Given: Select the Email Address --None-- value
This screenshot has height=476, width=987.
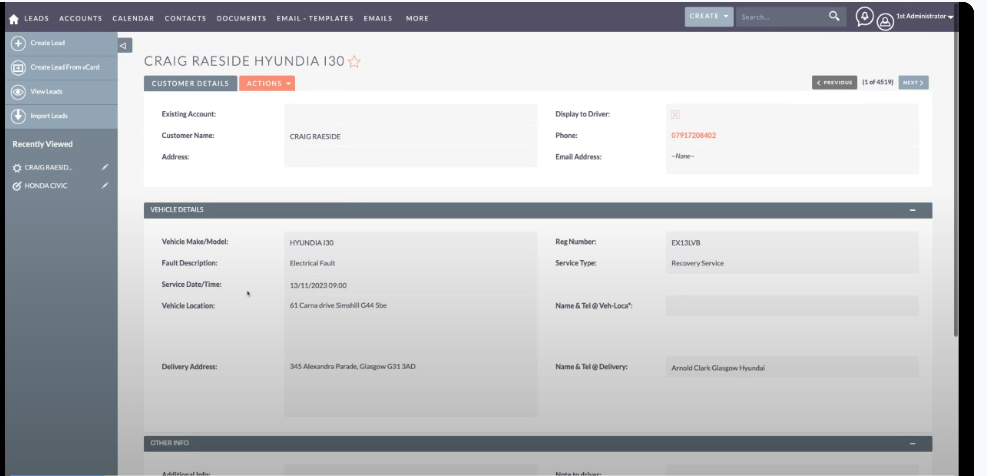Looking at the screenshot, I should click(x=682, y=156).
